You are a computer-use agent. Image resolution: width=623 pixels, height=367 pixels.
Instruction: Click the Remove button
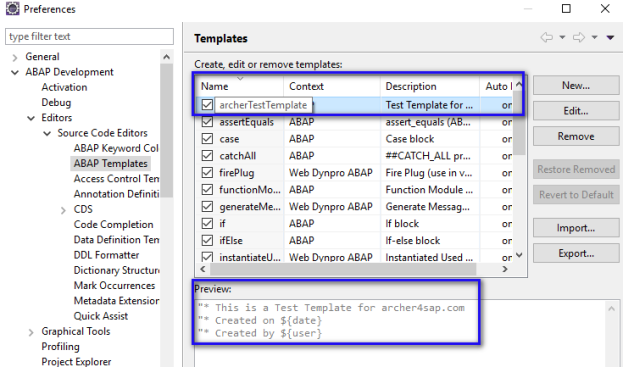tap(576, 136)
